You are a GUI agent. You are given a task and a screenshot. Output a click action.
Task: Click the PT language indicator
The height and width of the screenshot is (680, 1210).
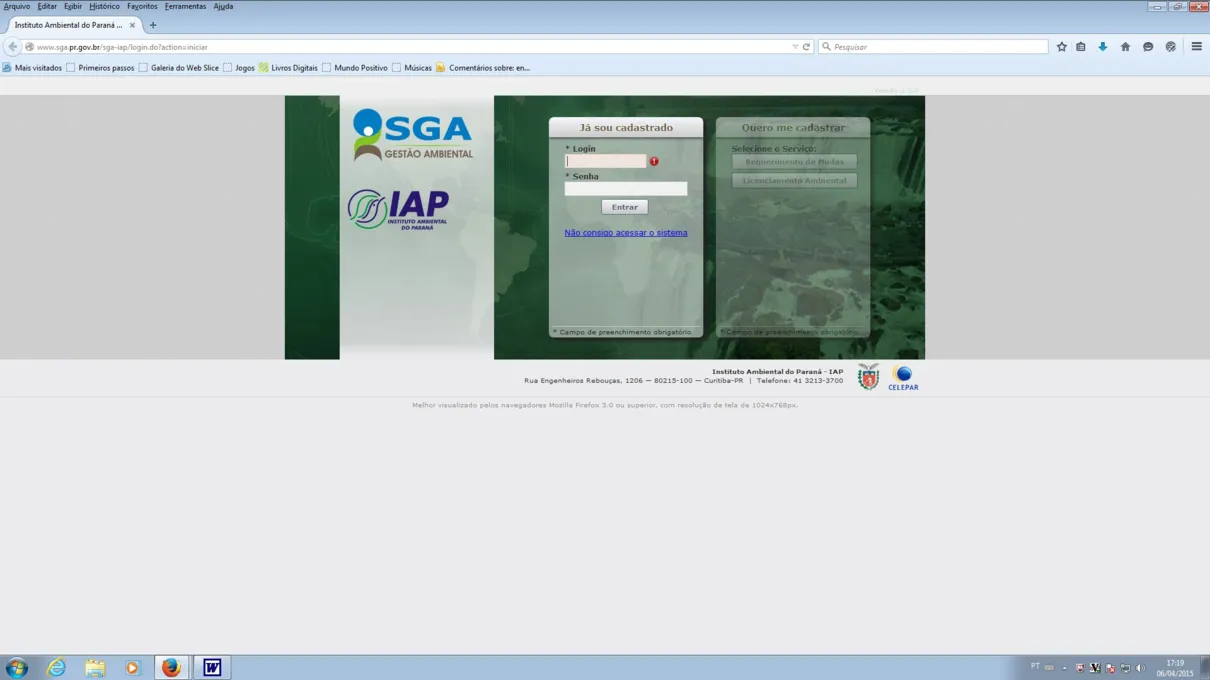[1035, 666]
